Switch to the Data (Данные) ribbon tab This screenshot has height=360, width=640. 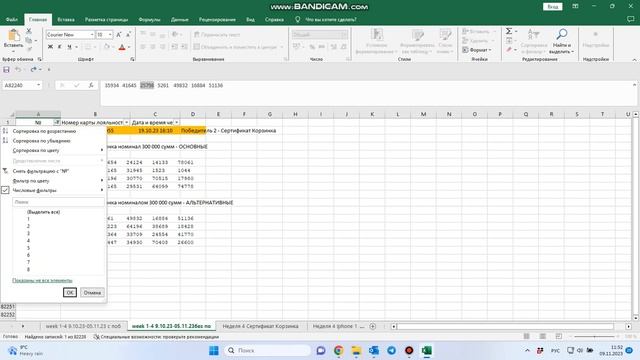tap(180, 20)
